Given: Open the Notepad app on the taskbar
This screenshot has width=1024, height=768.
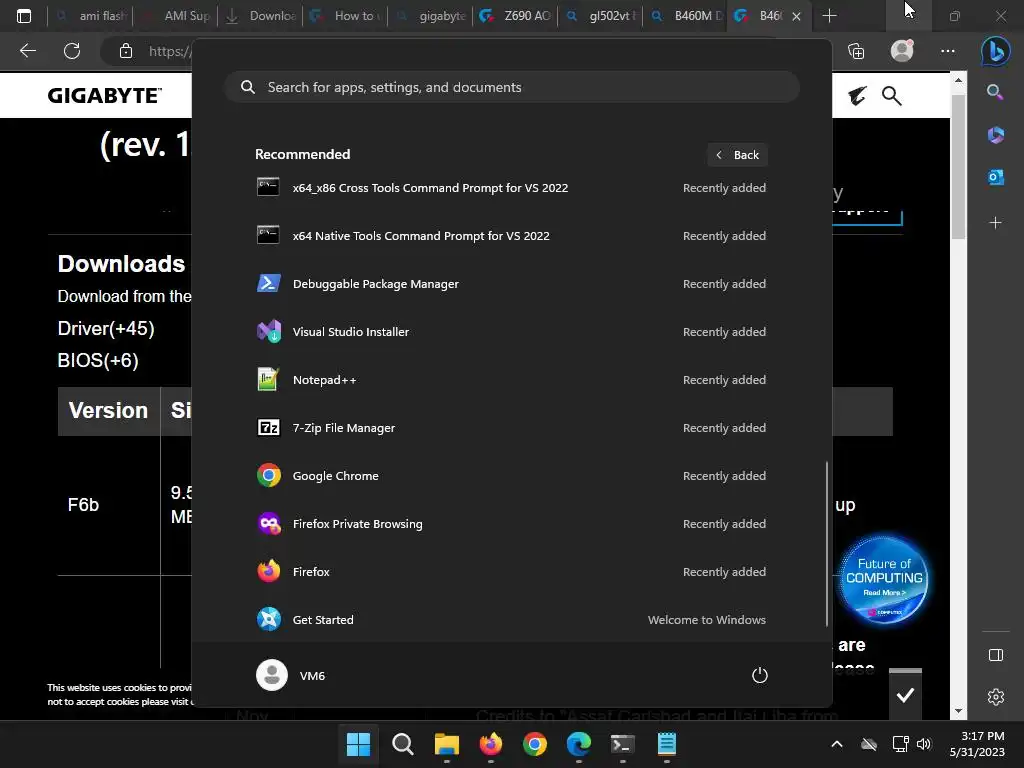Looking at the screenshot, I should pyautogui.click(x=667, y=744).
